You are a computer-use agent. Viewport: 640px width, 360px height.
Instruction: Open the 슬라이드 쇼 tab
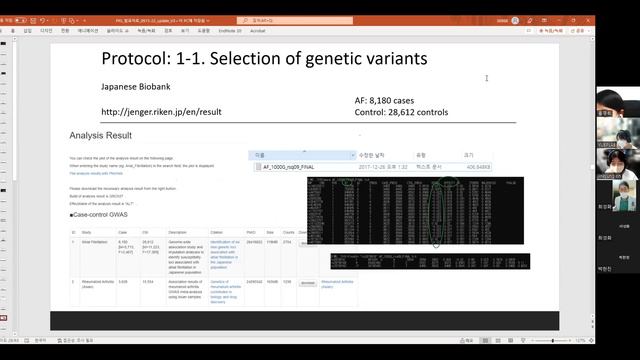click(118, 31)
